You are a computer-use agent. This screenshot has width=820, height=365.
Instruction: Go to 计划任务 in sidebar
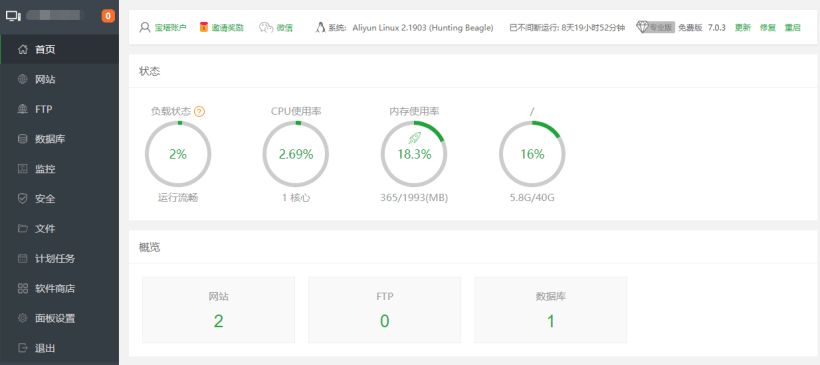[x=60, y=258]
